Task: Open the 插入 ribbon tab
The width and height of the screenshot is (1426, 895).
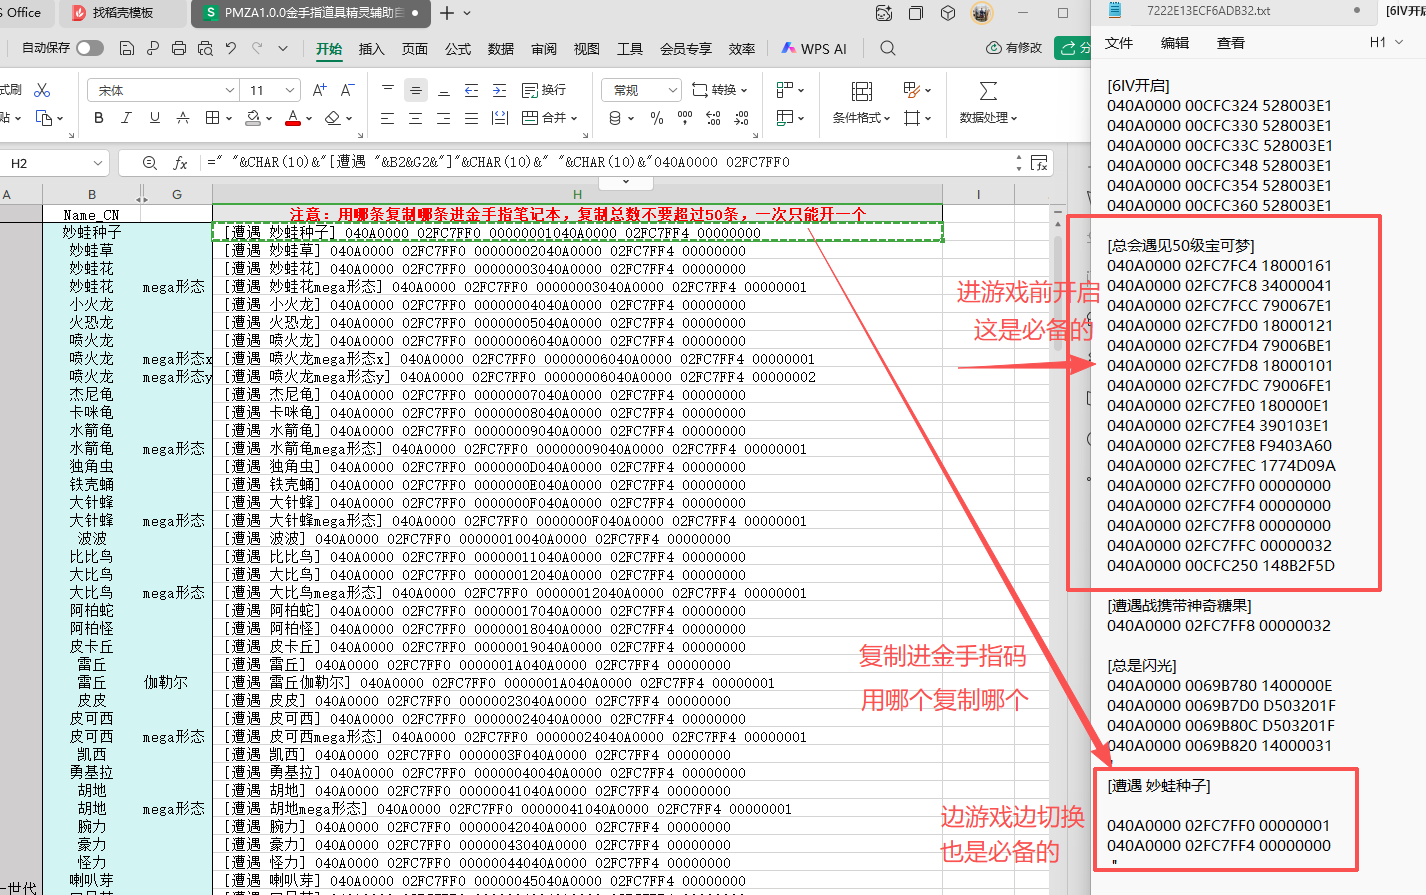Action: point(371,49)
